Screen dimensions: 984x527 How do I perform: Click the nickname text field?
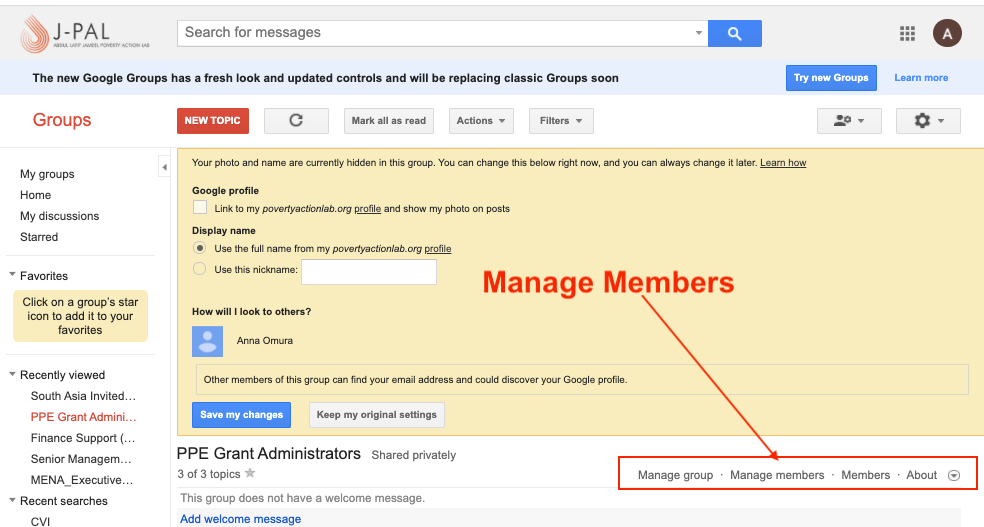point(369,272)
